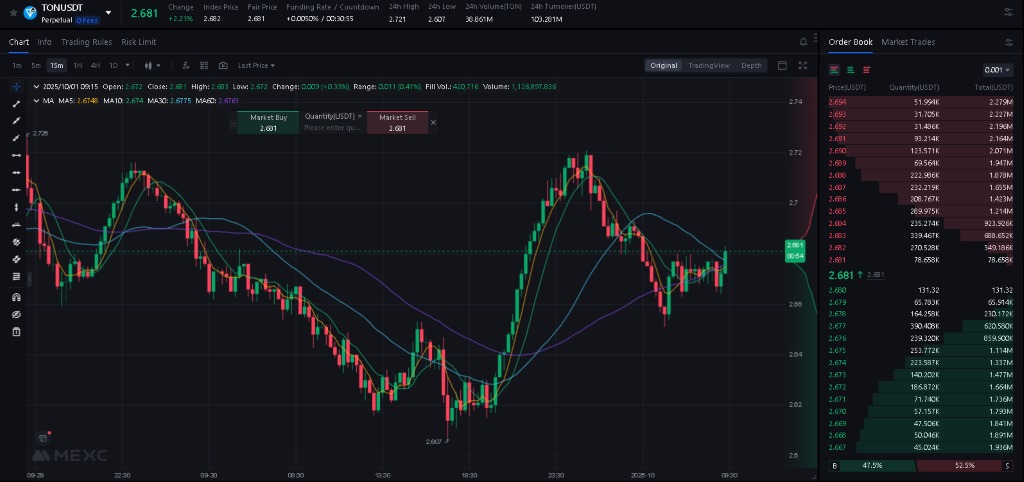Image resolution: width=1024 pixels, height=482 pixels.
Task: Click the Funding Rate / Countdown label
Action: (332, 7)
